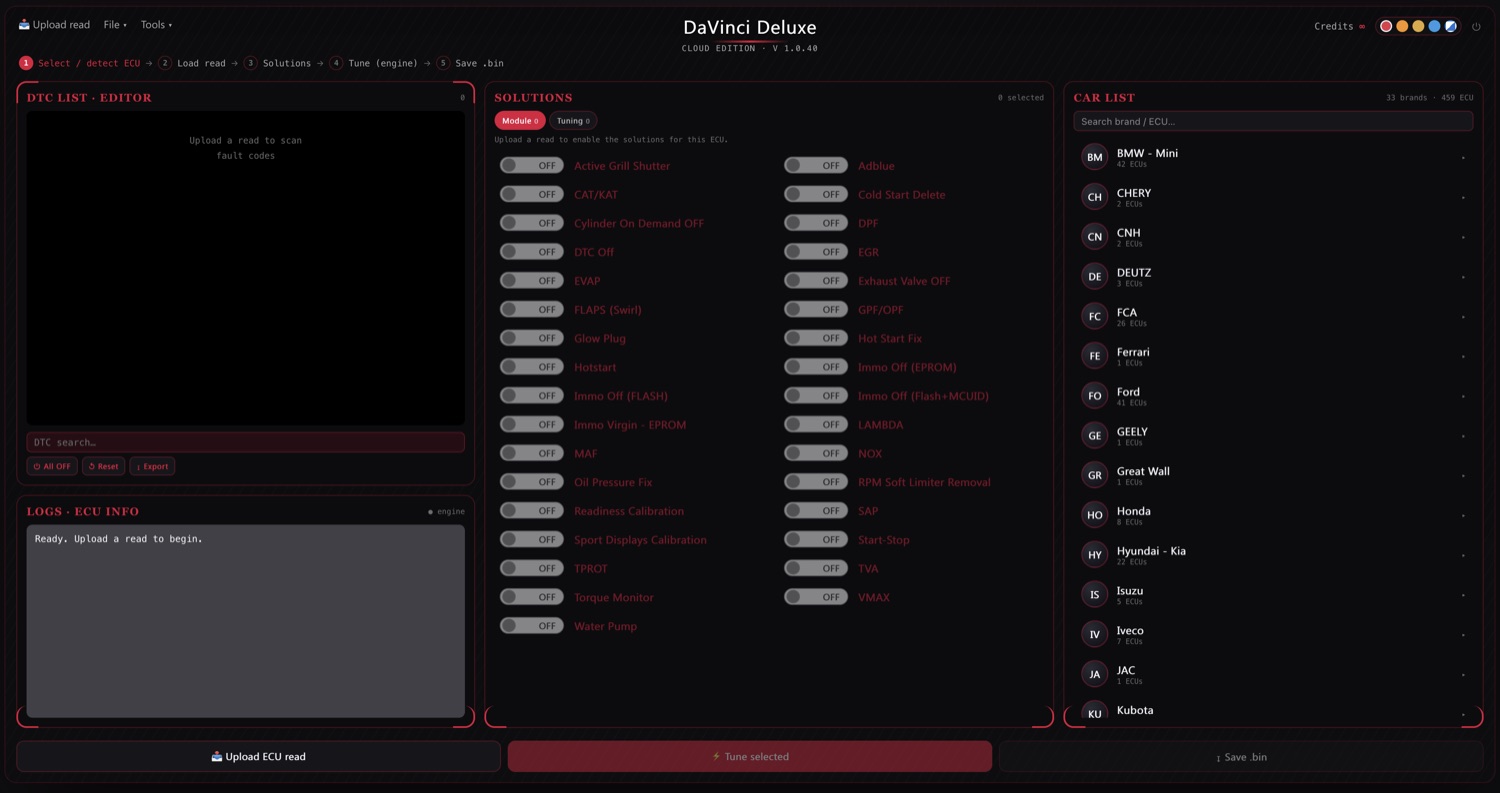Viewport: 1500px width, 793px height.
Task: Open the Tools dropdown menu
Action: [156, 25]
